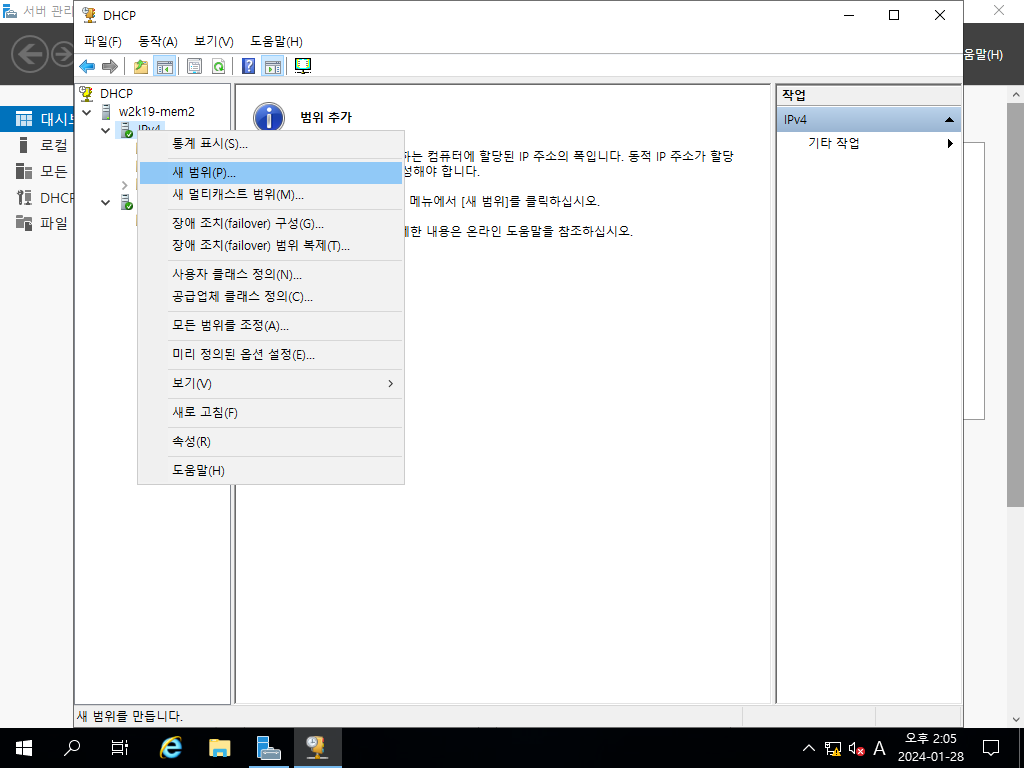
Task: Click the gray Forward arrow in DHCP toolbar
Action: (110, 66)
